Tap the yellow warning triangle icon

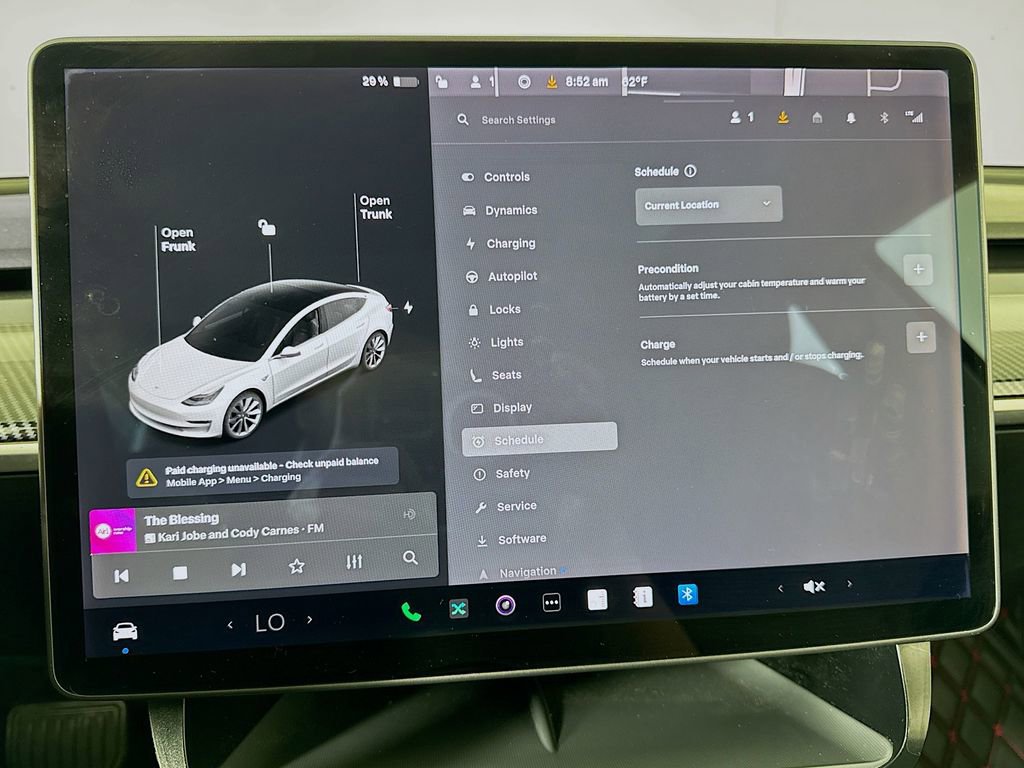[x=146, y=477]
